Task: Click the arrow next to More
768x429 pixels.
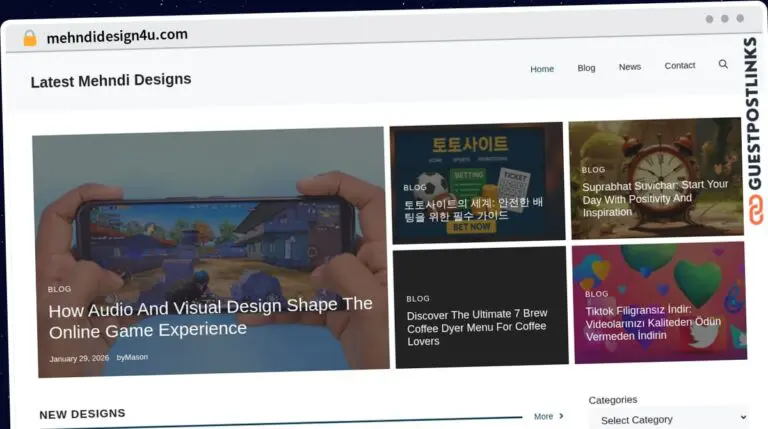Action: point(561,416)
